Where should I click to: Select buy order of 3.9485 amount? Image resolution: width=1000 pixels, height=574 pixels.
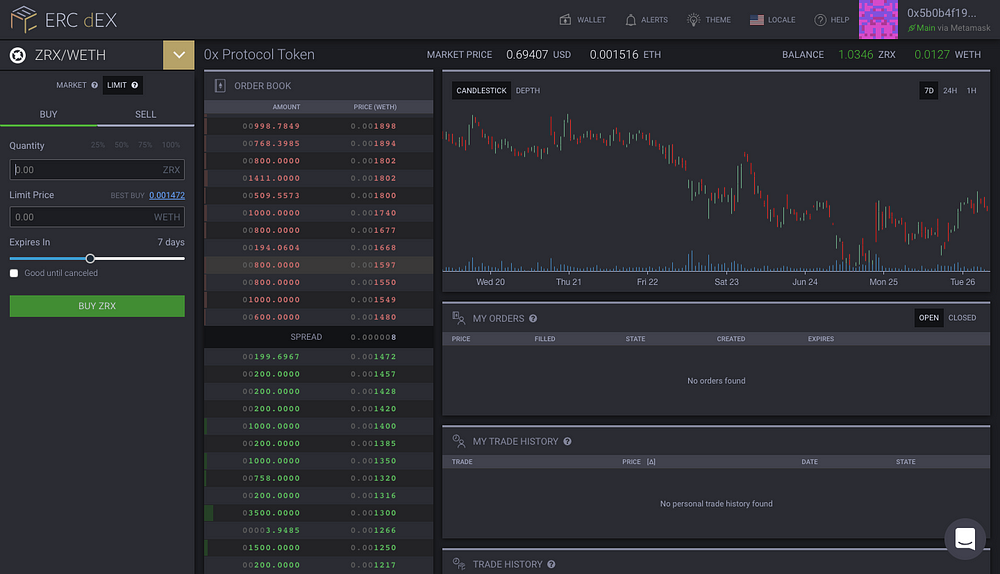pos(318,530)
